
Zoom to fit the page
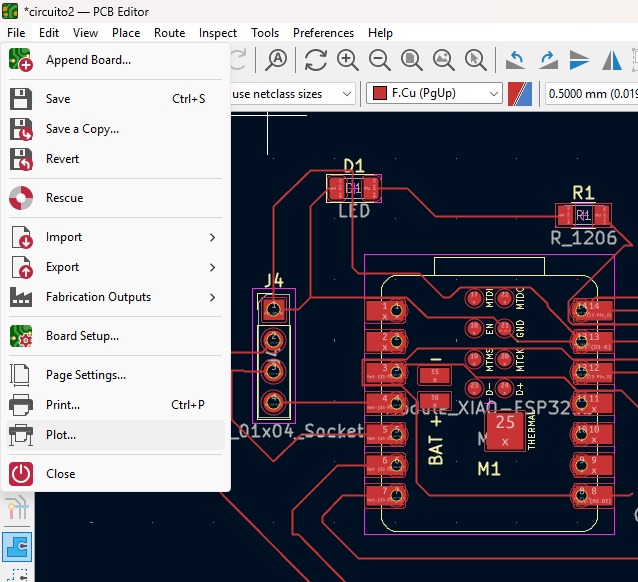tap(411, 60)
